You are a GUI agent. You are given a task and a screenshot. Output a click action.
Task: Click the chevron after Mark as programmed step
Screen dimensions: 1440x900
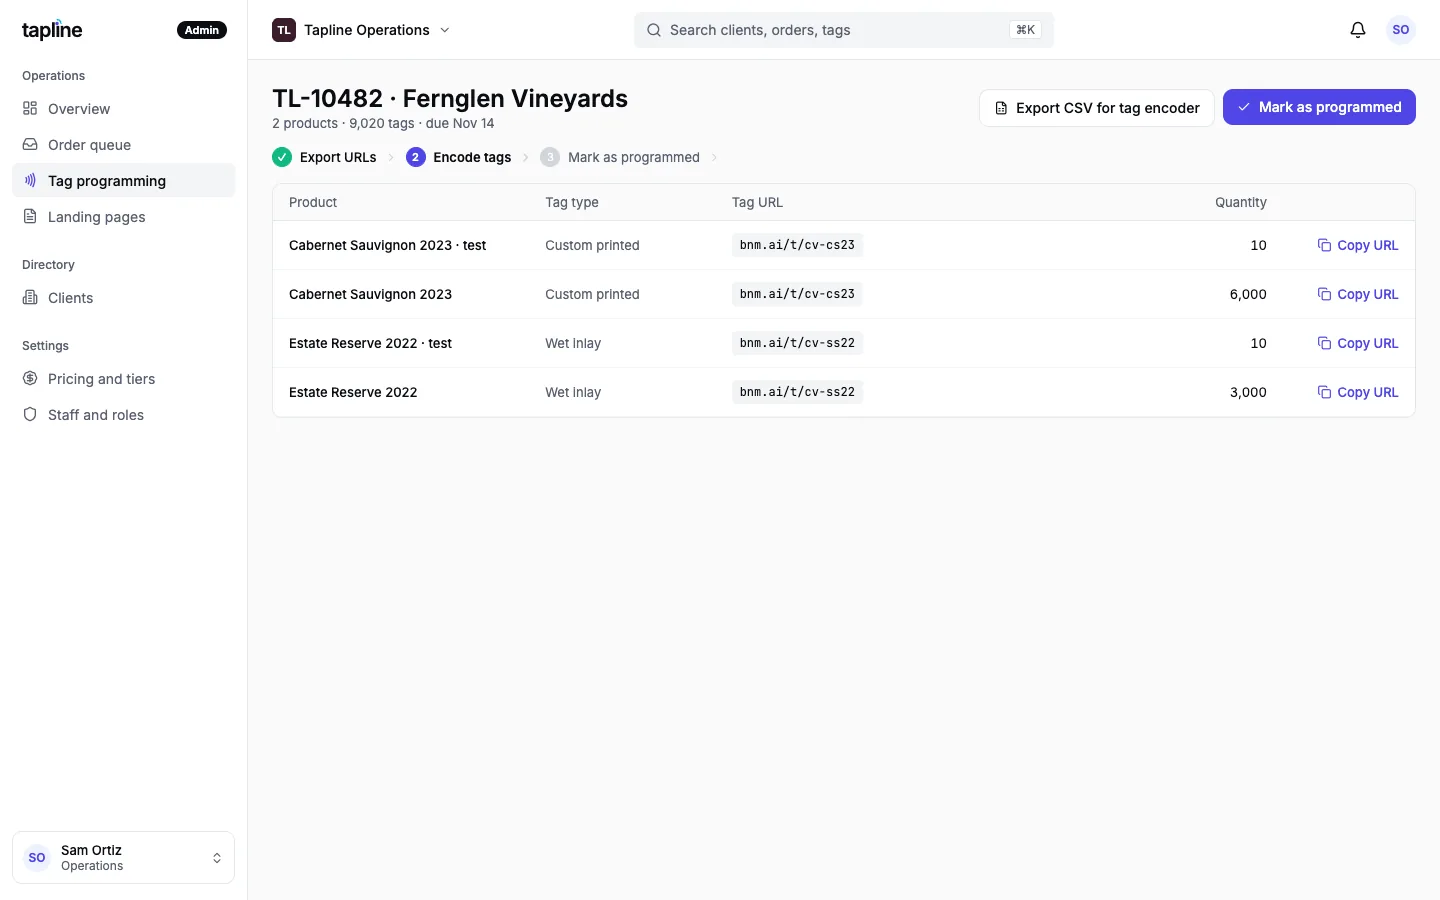coord(714,157)
